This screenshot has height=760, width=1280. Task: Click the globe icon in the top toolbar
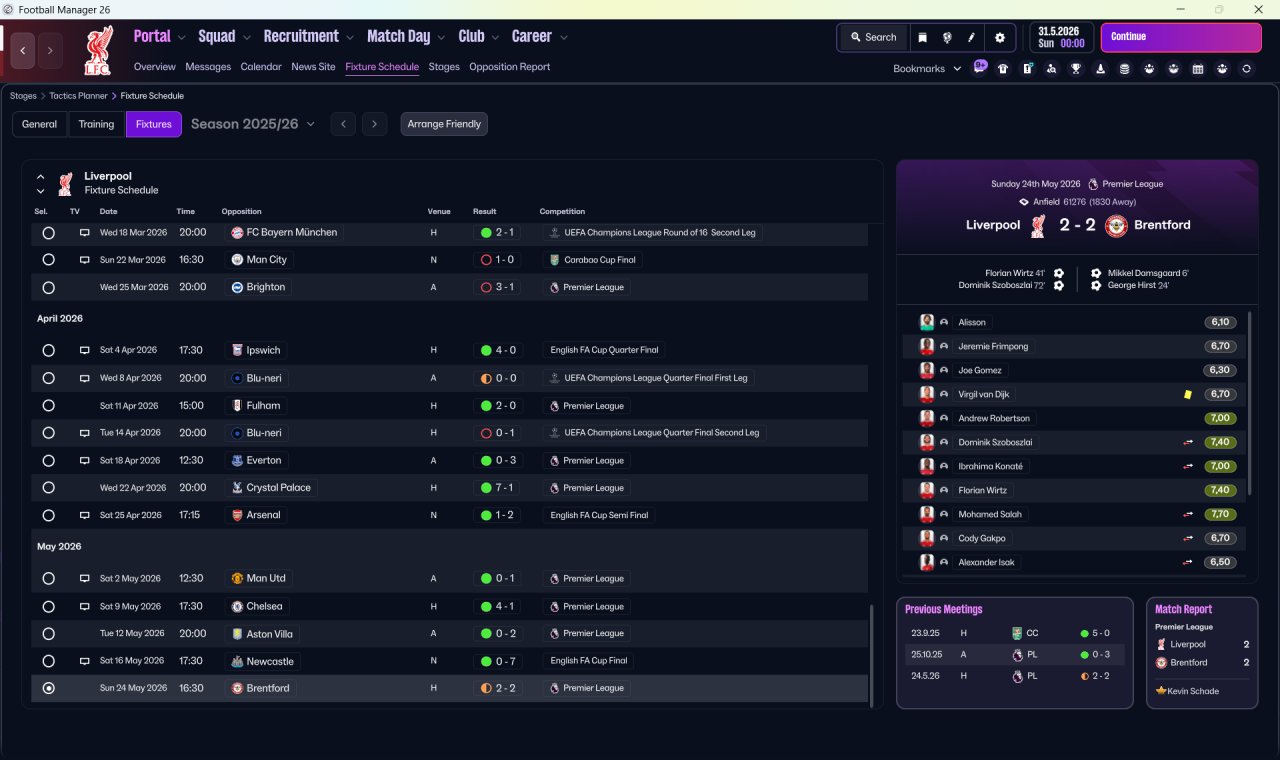[x=946, y=37]
